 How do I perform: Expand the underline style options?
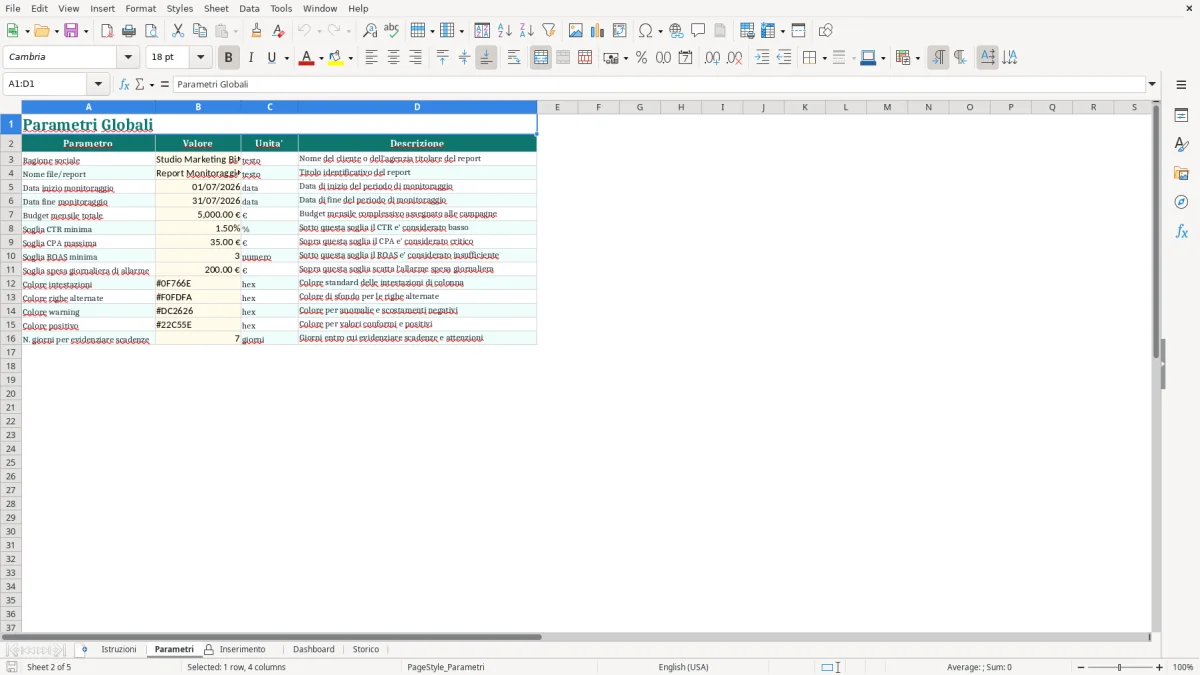287,58
